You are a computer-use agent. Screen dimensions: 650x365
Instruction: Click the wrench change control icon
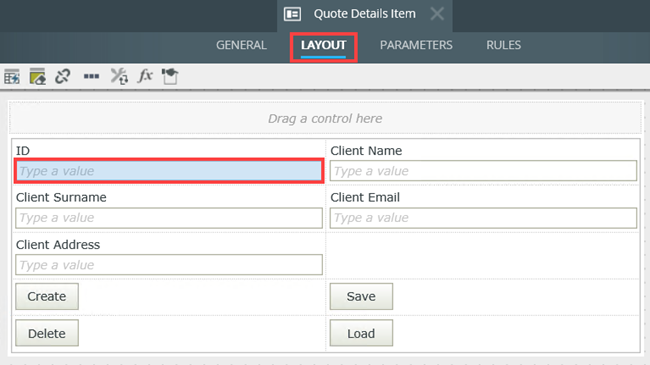119,76
